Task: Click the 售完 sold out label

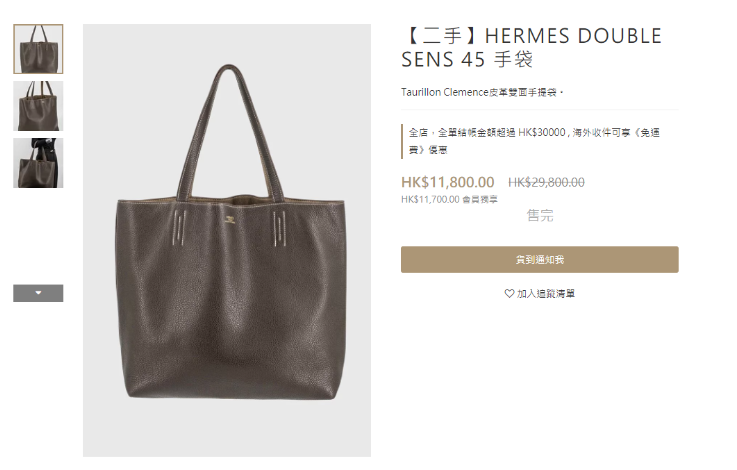Action: coord(540,215)
